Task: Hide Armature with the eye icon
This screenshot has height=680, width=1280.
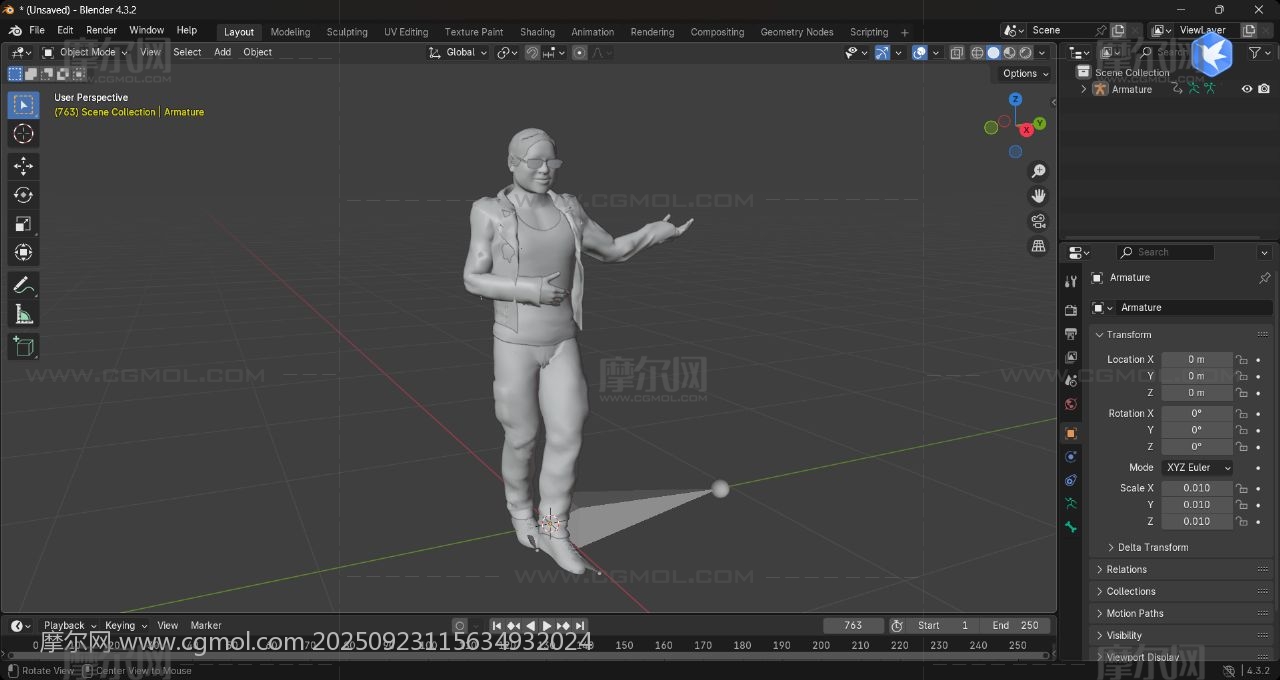Action: click(1247, 89)
